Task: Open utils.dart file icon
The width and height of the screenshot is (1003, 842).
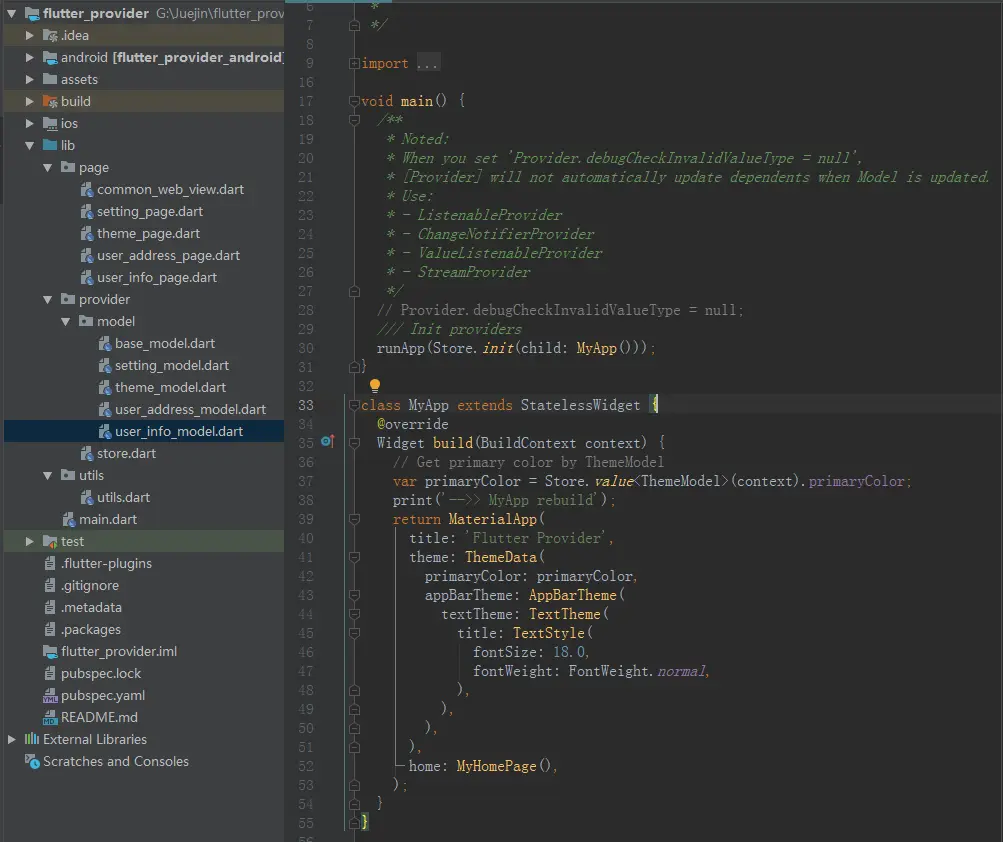Action: tap(87, 497)
